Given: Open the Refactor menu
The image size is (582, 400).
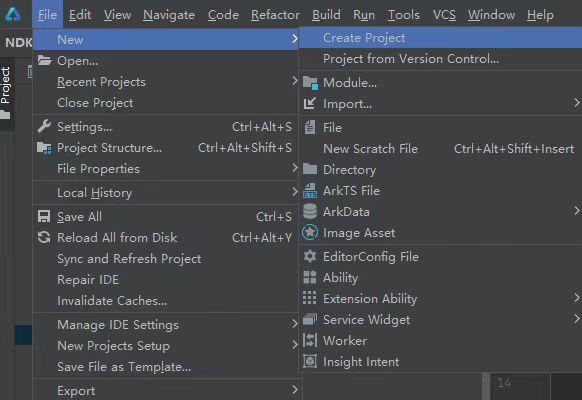Looking at the screenshot, I should tap(275, 15).
